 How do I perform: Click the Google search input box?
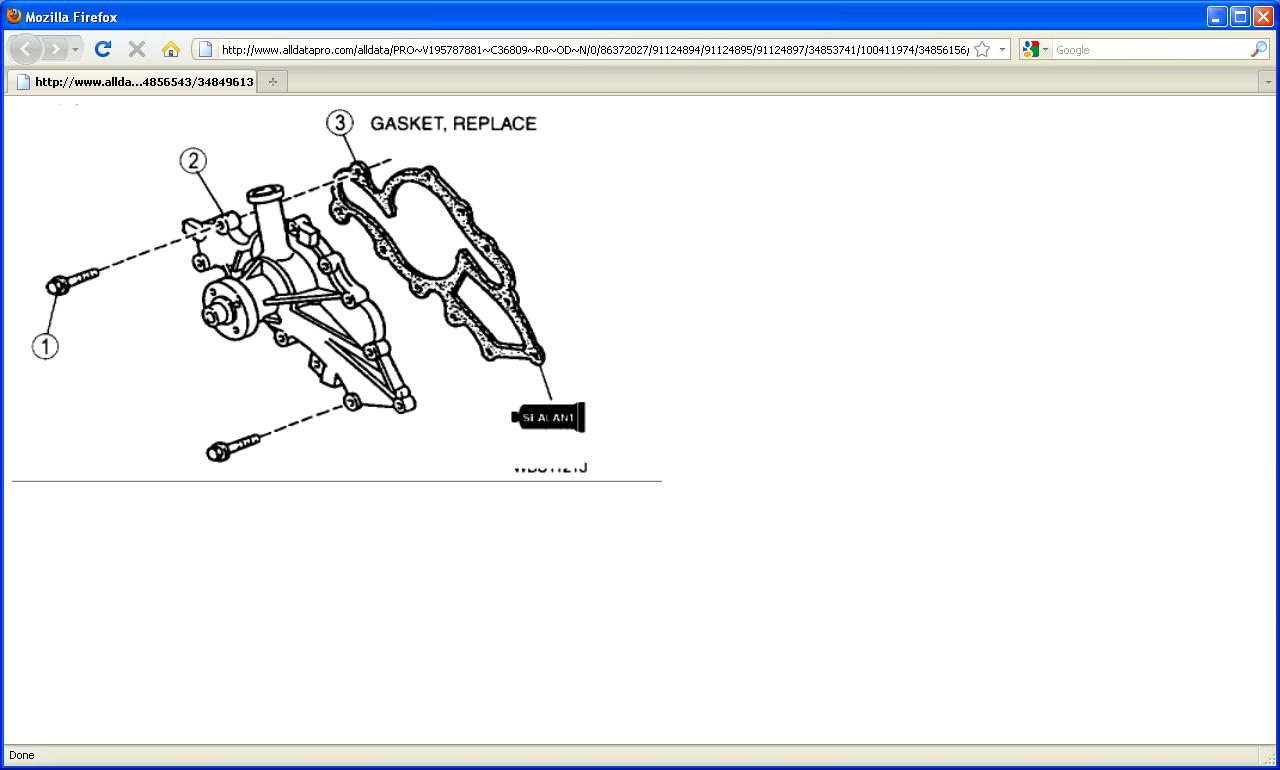click(1150, 49)
